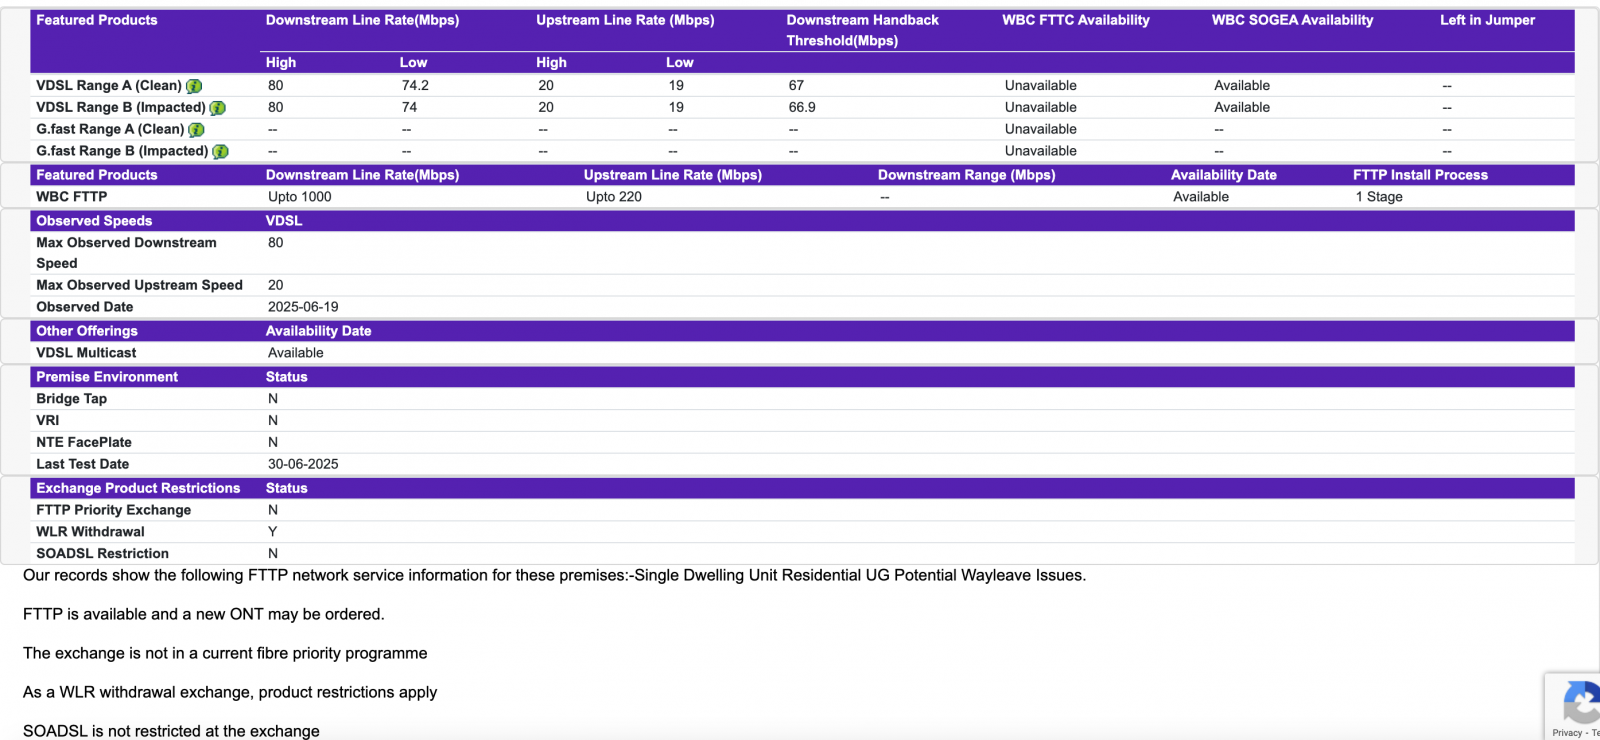The height and width of the screenshot is (740, 1600).
Task: Click the FTTP Install Process header
Action: 1420,175
